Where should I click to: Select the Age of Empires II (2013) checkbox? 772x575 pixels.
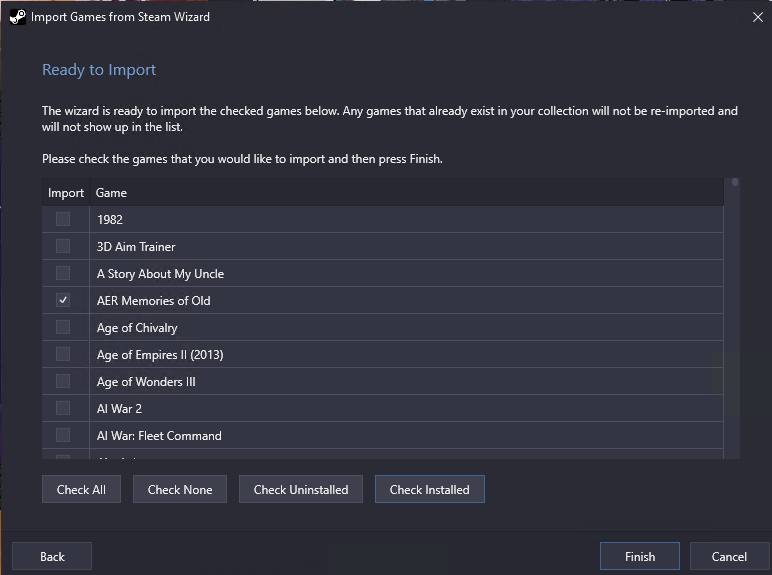tap(63, 354)
